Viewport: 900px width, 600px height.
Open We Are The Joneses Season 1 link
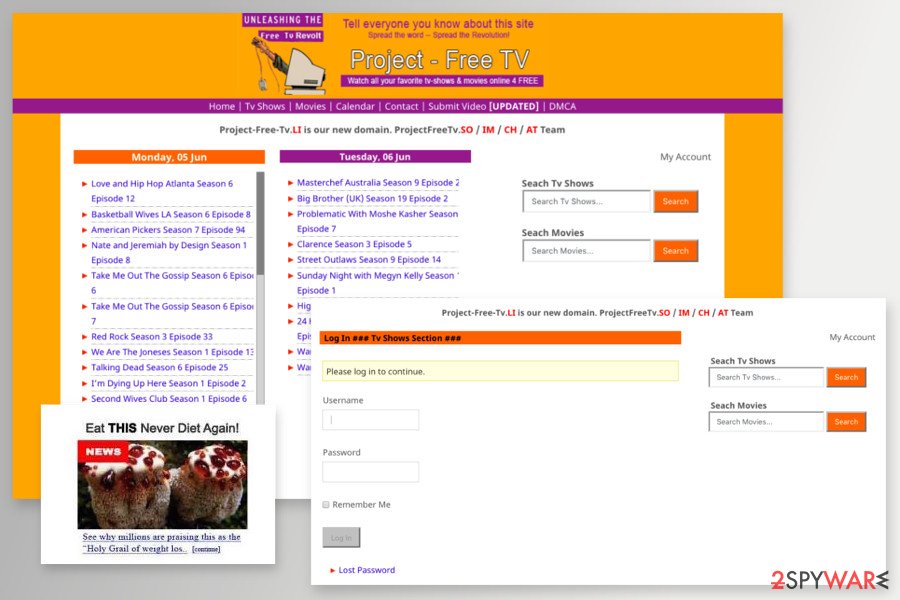[x=172, y=352]
